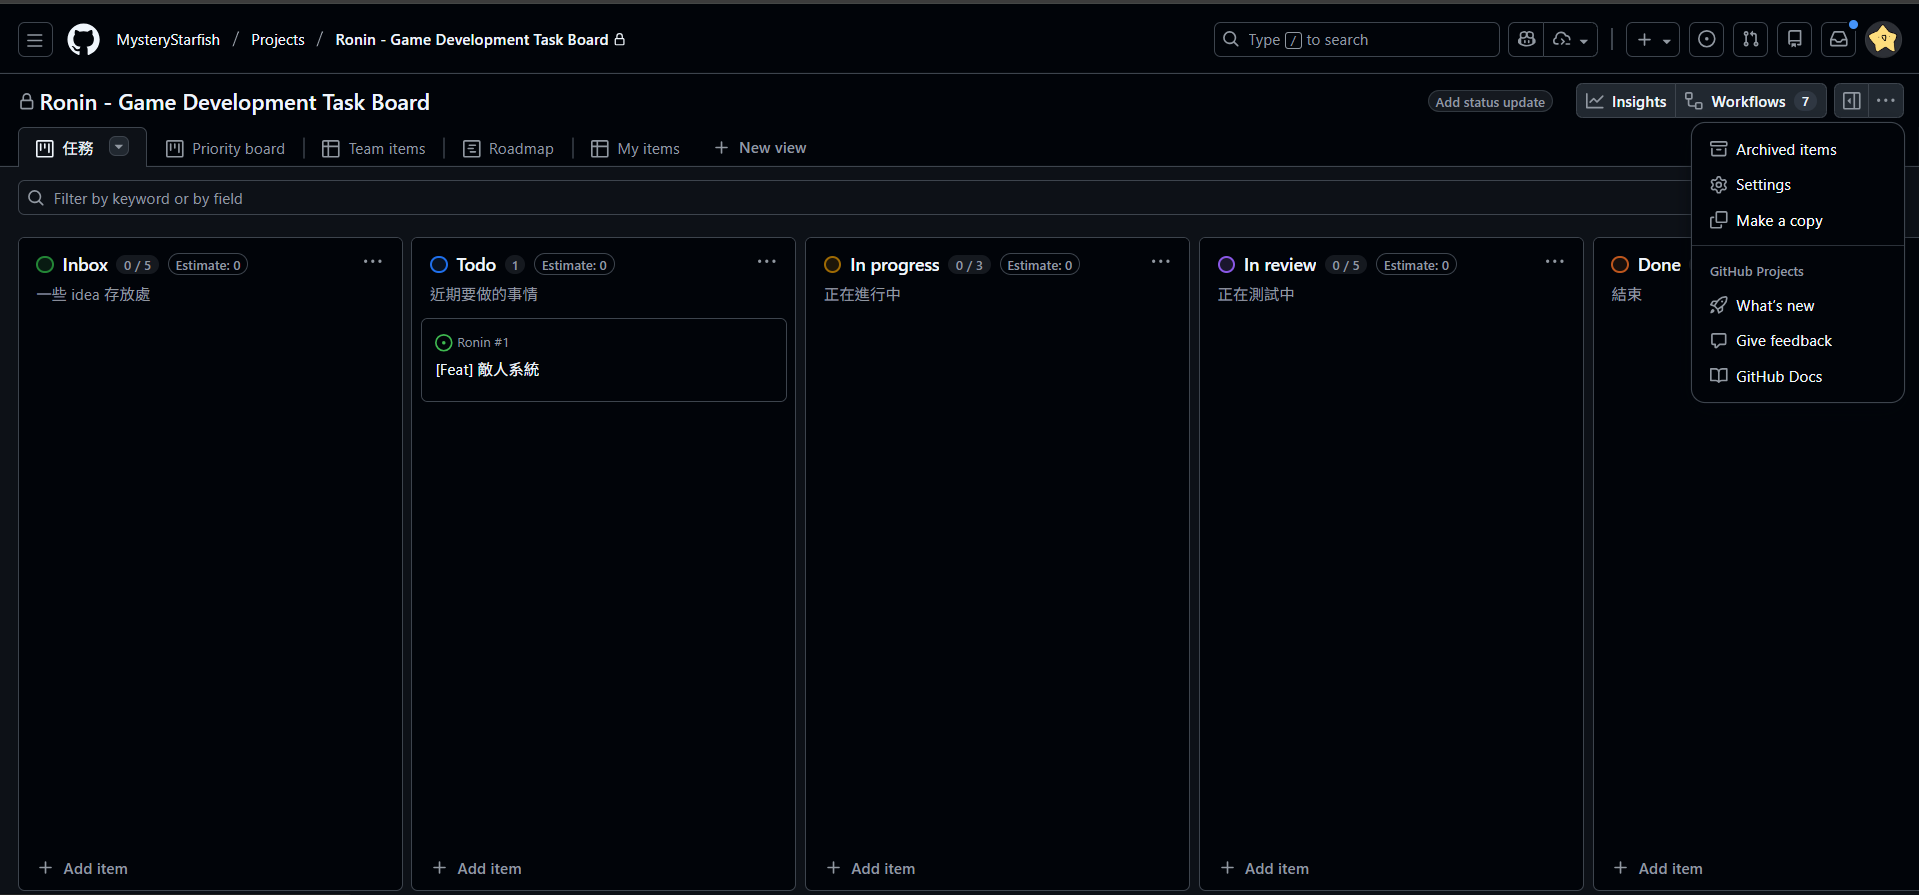Click the Insights button
Screen dimensions: 1919x895
1627,102
